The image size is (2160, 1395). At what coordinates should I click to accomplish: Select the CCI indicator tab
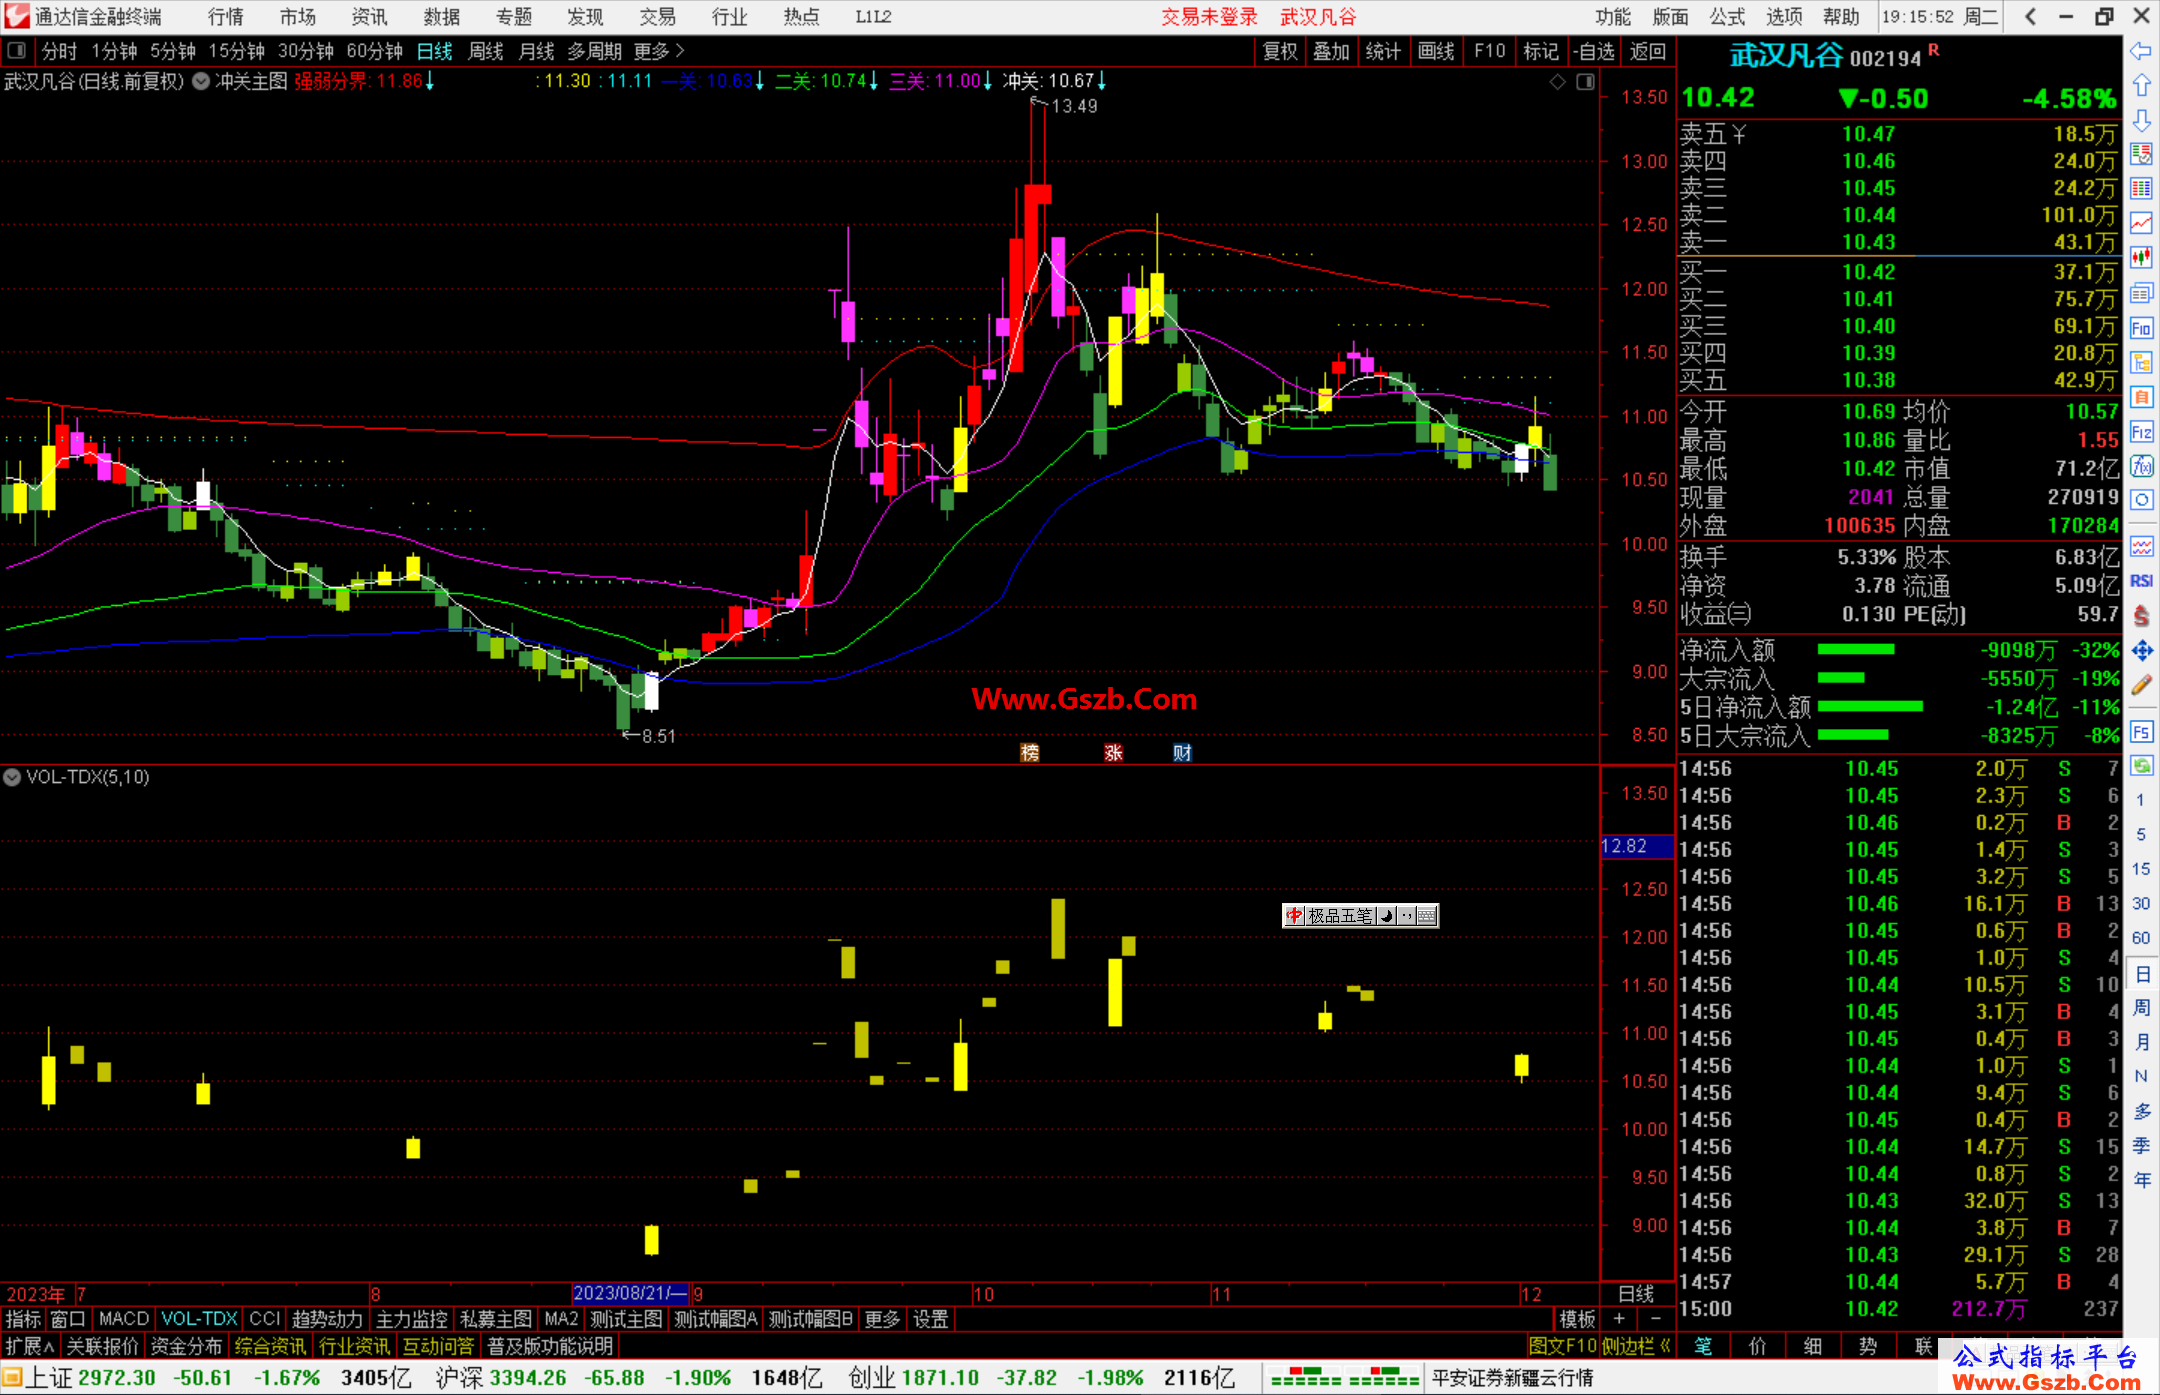point(264,1319)
